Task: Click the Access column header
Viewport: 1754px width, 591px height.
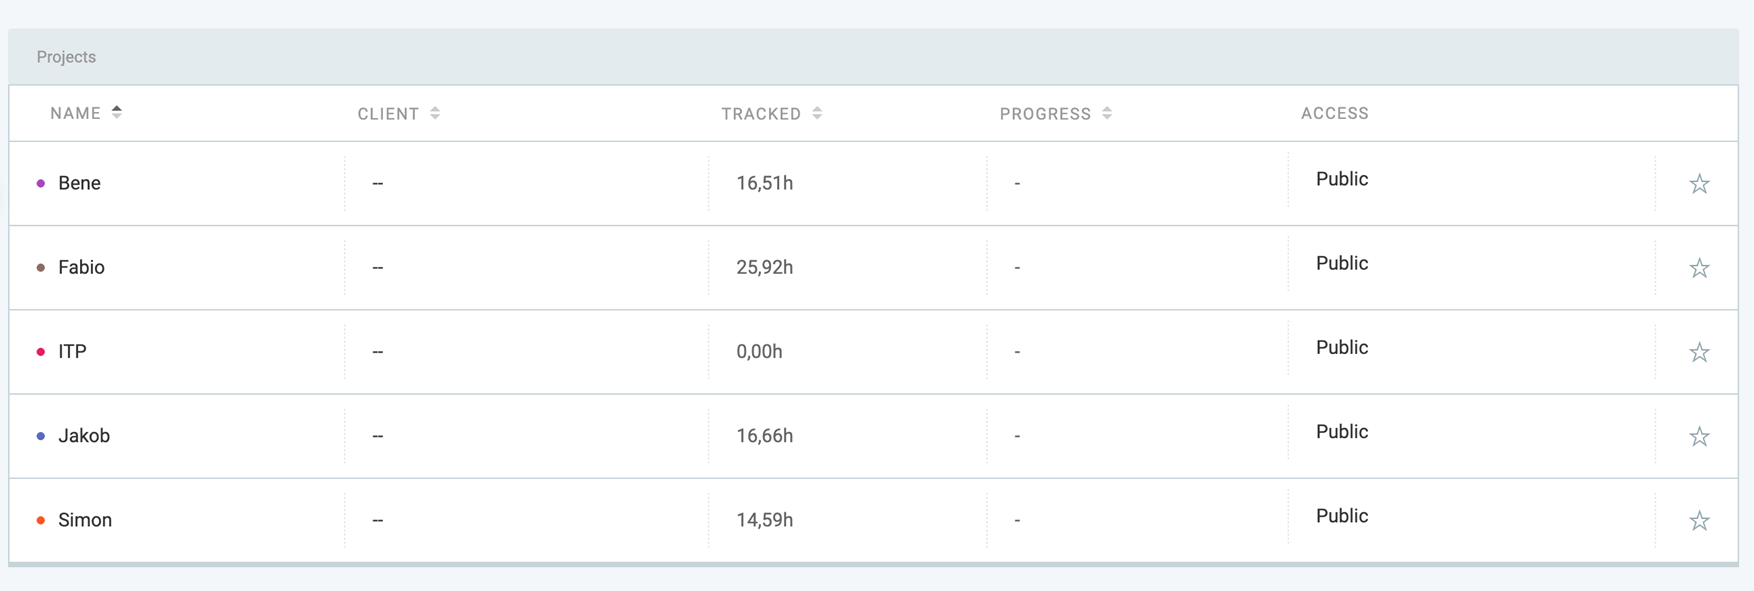Action: tap(1334, 114)
